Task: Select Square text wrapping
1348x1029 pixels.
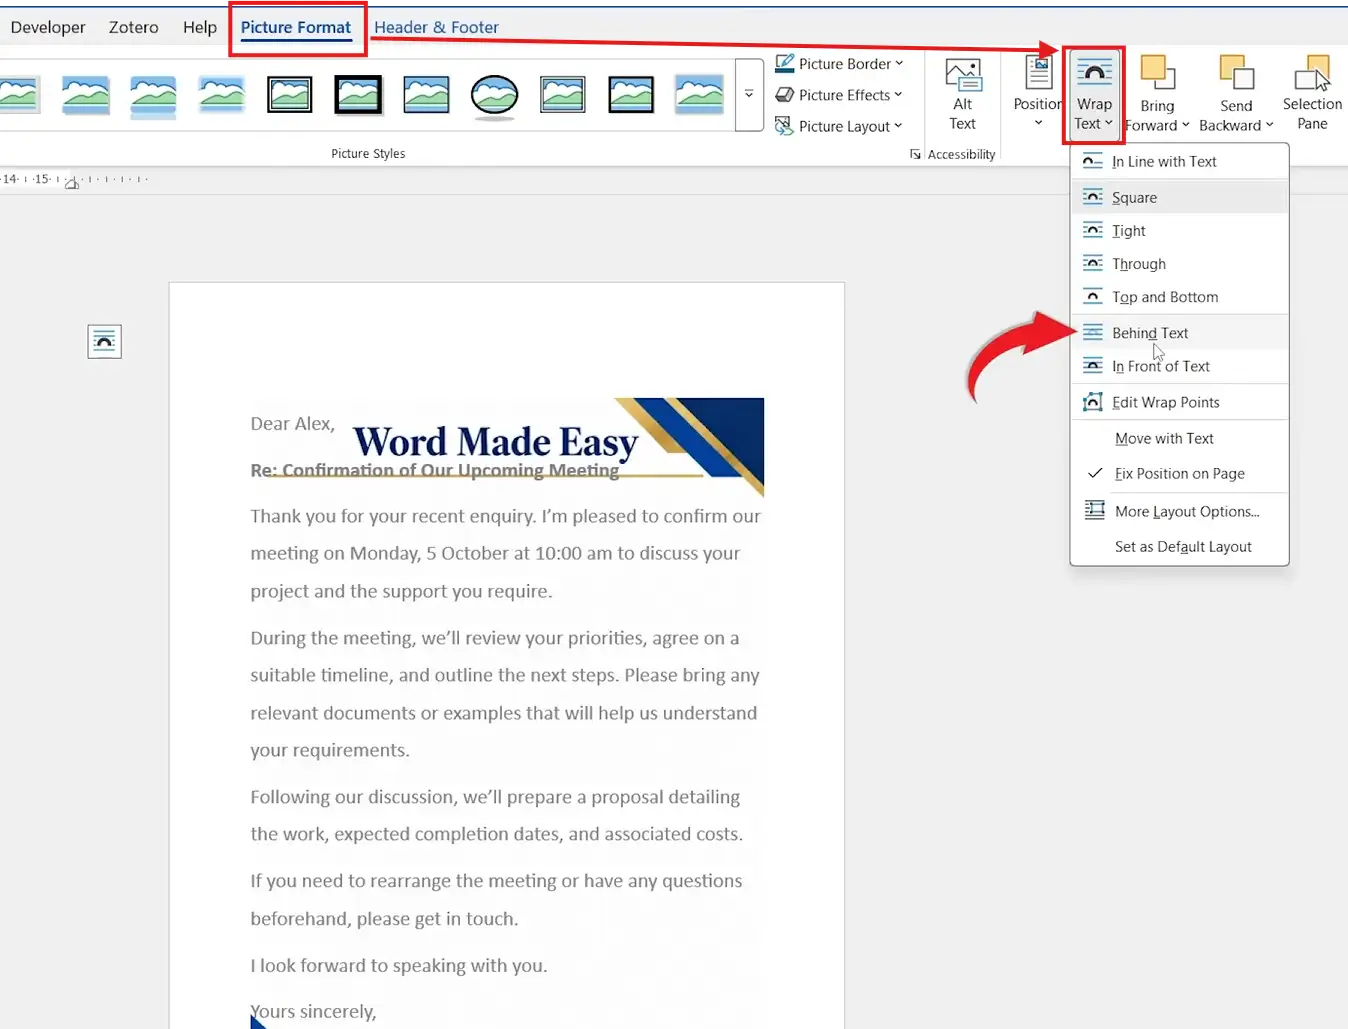Action: click(1180, 198)
